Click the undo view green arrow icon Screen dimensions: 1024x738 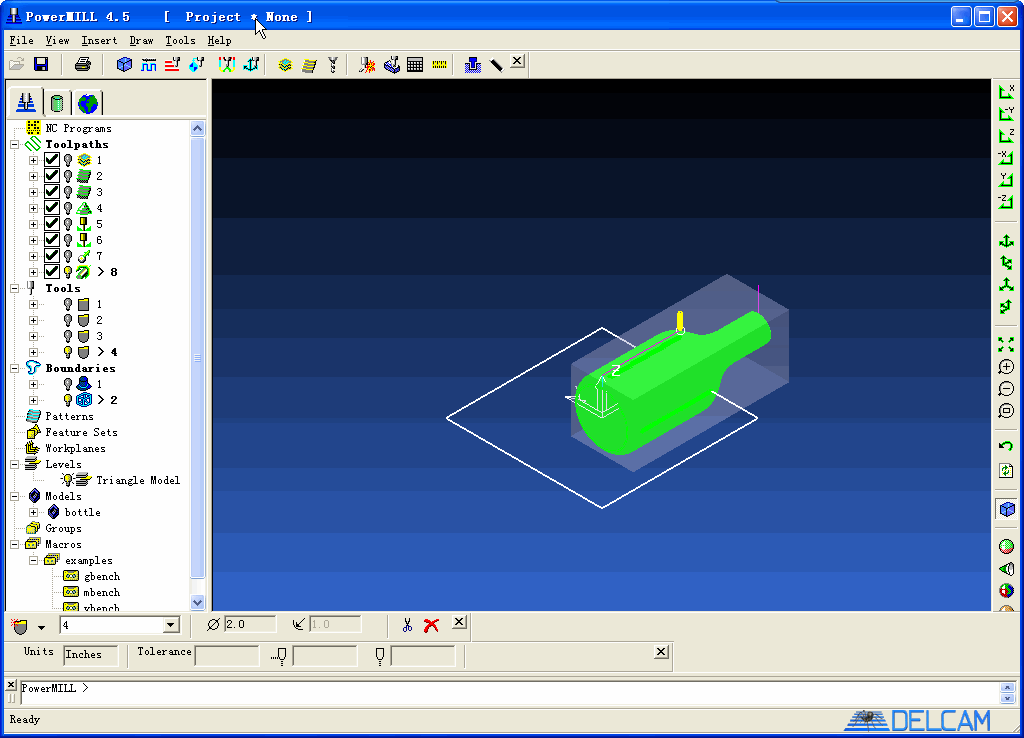(1006, 446)
